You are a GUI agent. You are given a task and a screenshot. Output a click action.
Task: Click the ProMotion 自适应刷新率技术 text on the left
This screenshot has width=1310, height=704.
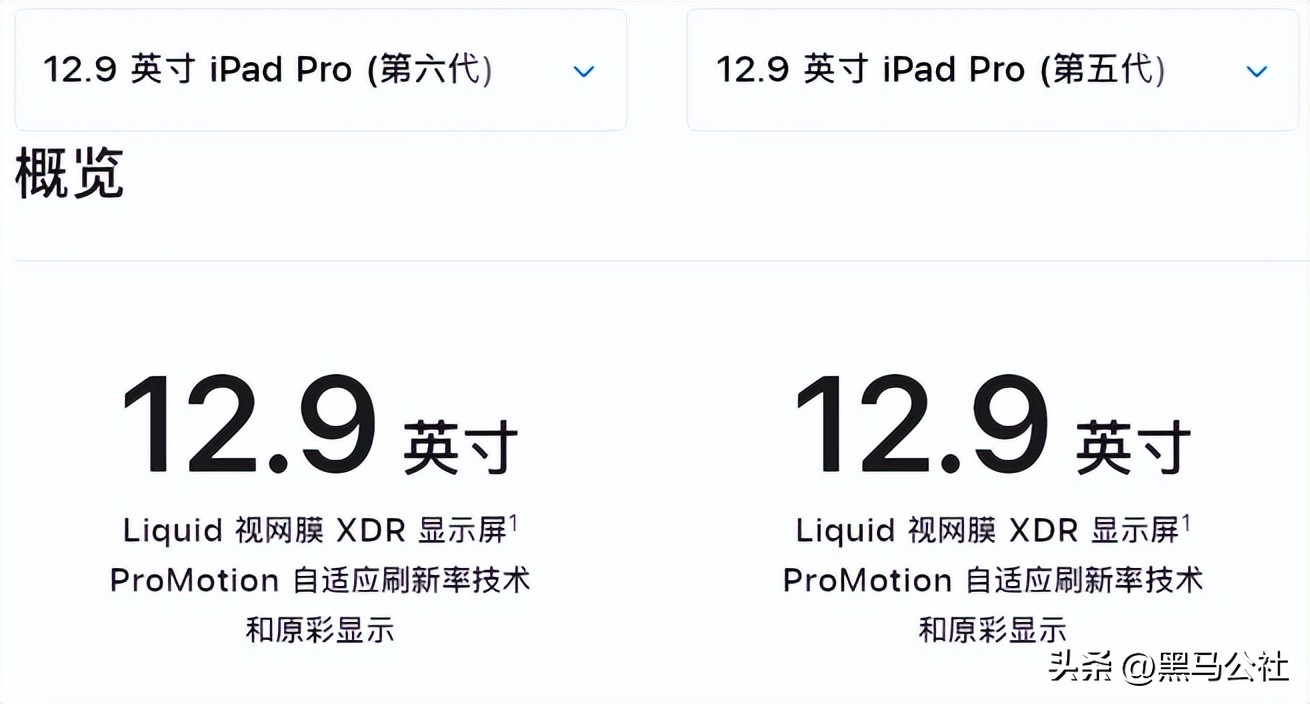pyautogui.click(x=320, y=580)
